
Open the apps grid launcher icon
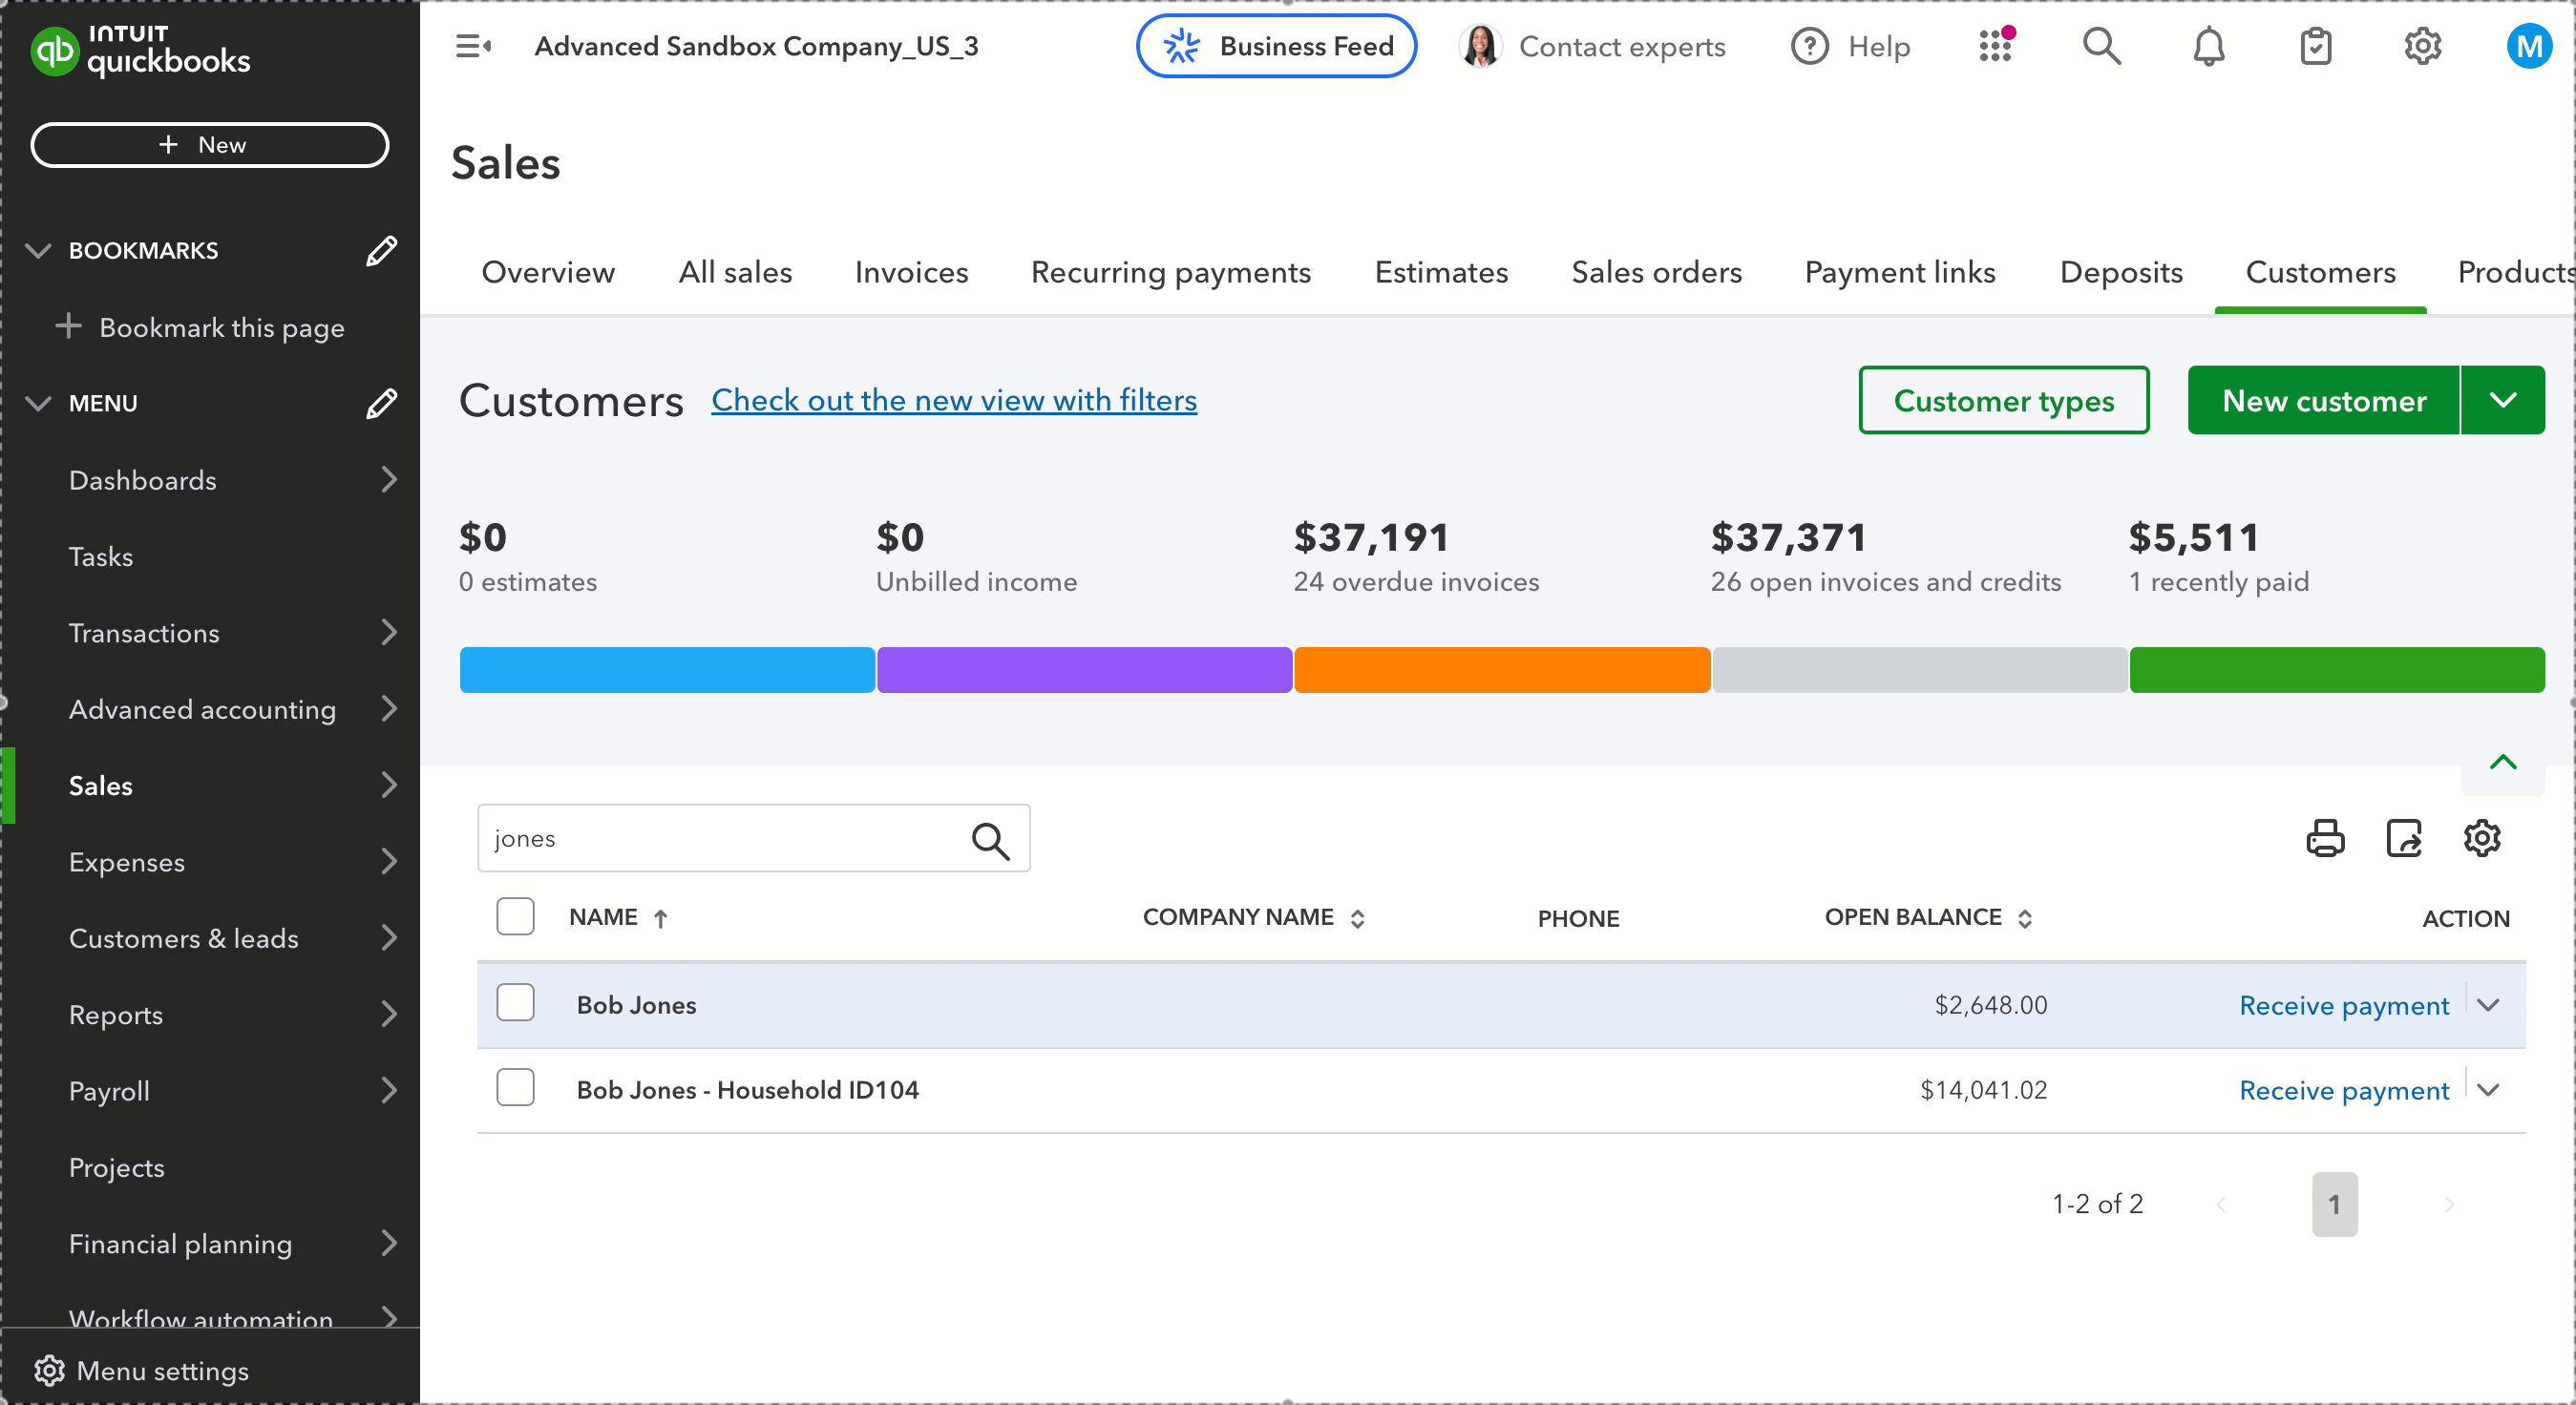1996,46
